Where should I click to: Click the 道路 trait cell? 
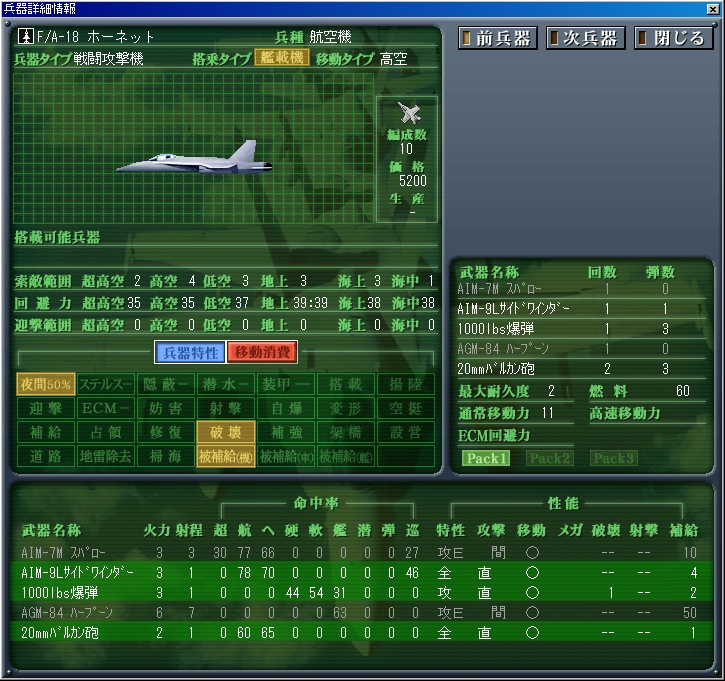point(46,456)
